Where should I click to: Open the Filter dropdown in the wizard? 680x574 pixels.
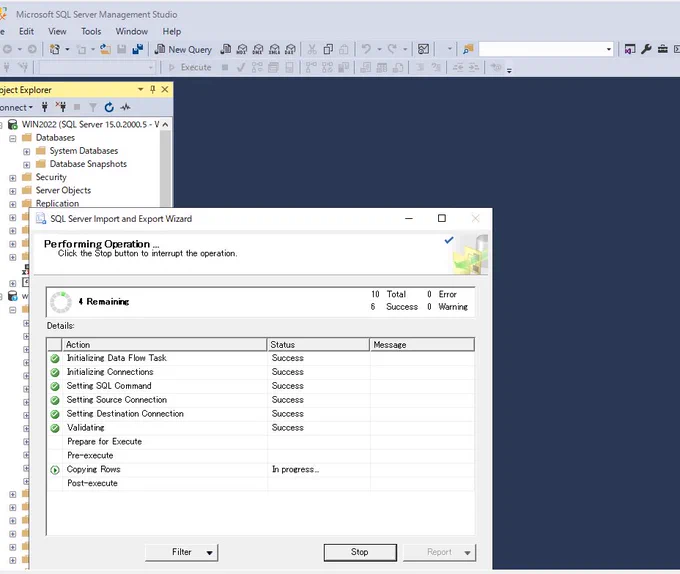[209, 553]
